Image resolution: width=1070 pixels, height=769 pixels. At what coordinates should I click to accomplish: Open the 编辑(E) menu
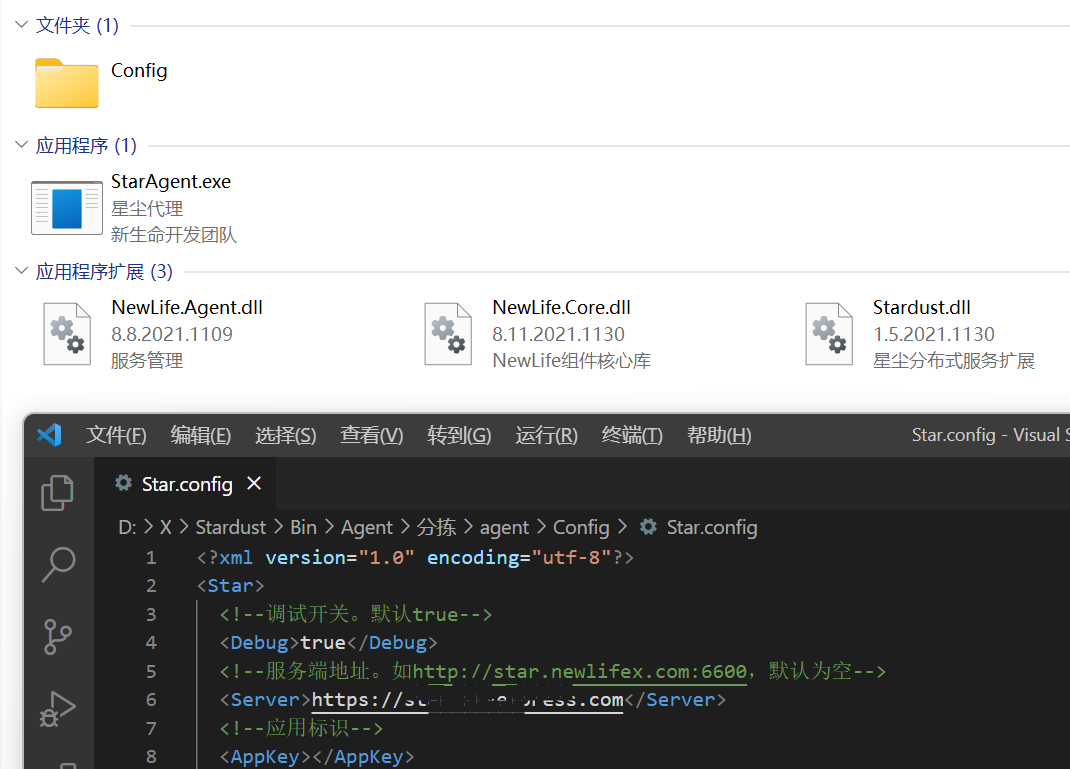[201, 435]
